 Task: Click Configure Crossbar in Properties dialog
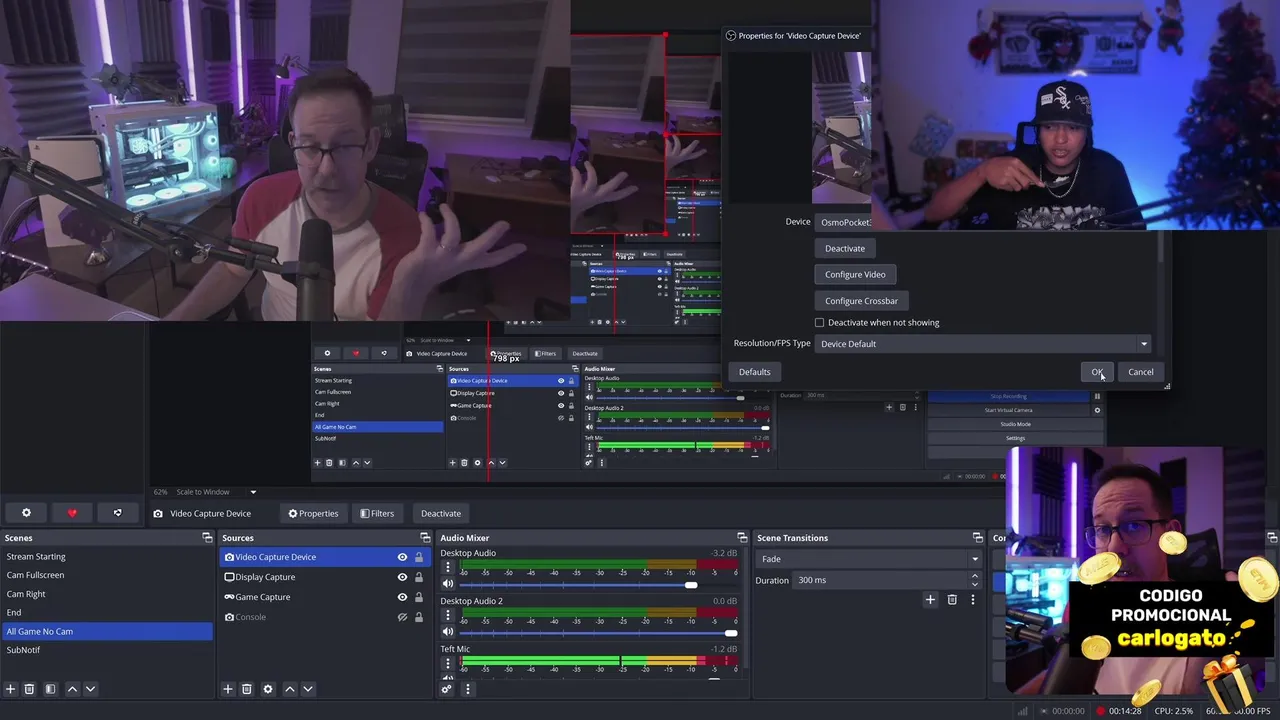(x=861, y=301)
